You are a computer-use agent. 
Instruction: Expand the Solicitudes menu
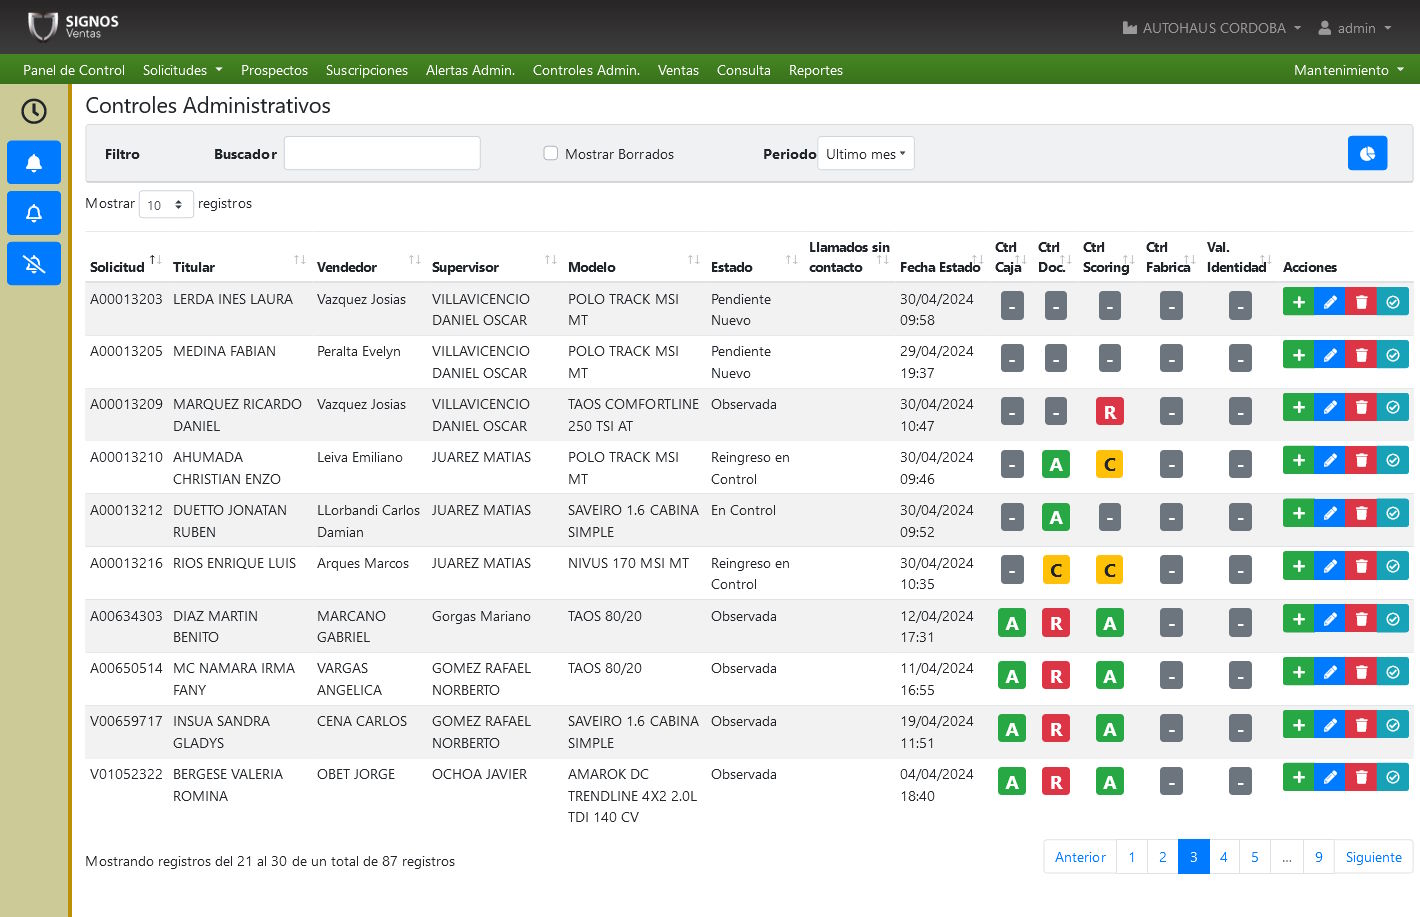(182, 70)
